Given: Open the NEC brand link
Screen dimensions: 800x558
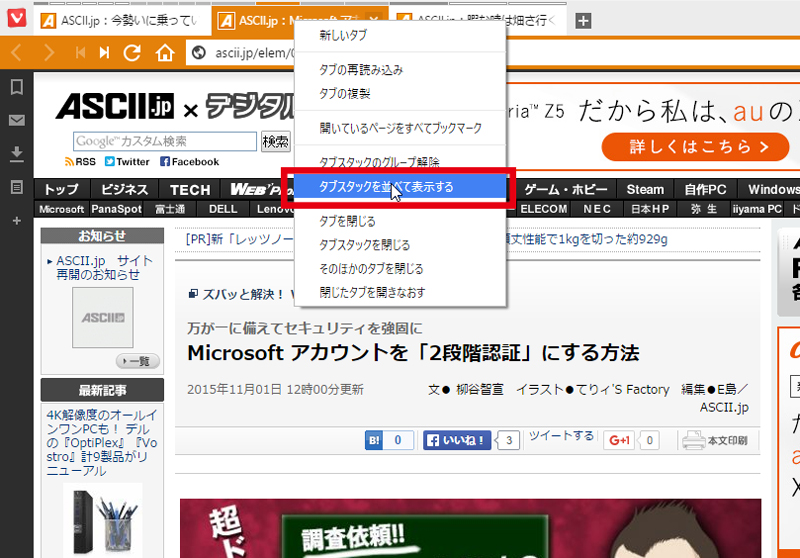Looking at the screenshot, I should (596, 209).
